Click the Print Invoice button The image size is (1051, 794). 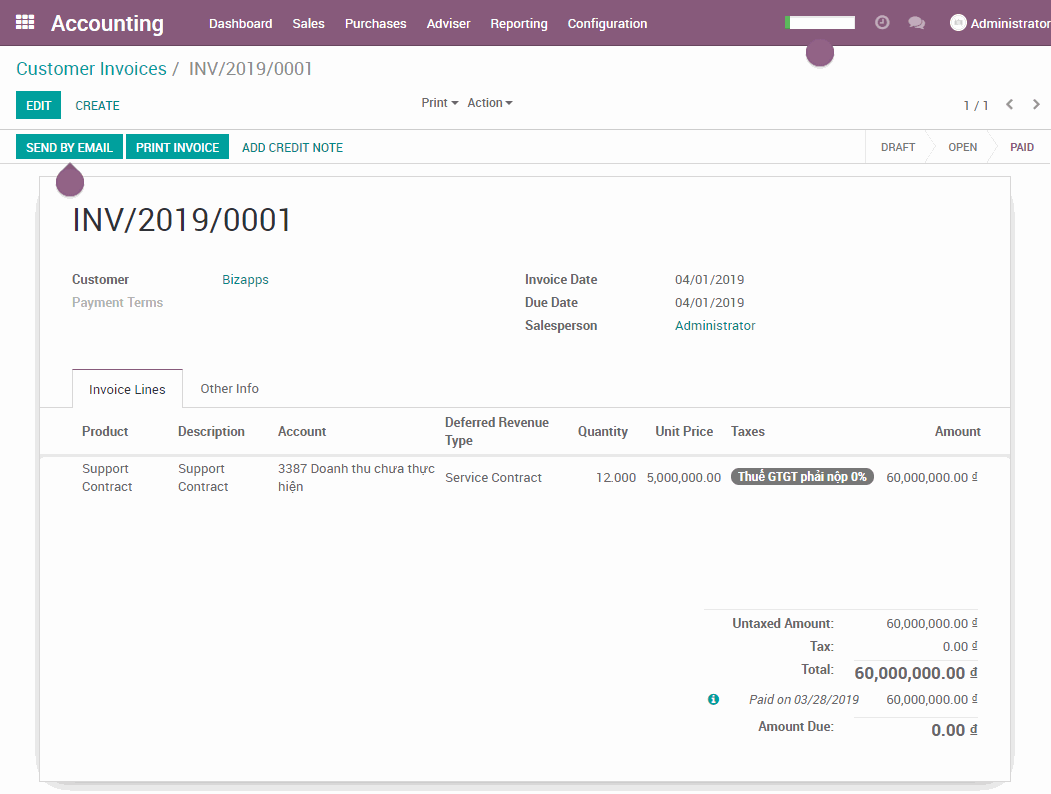177,147
